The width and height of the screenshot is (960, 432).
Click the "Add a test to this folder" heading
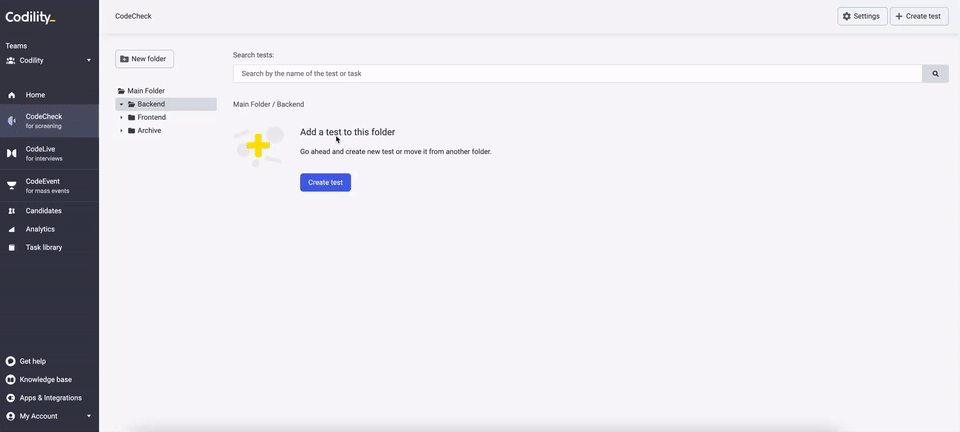347,132
